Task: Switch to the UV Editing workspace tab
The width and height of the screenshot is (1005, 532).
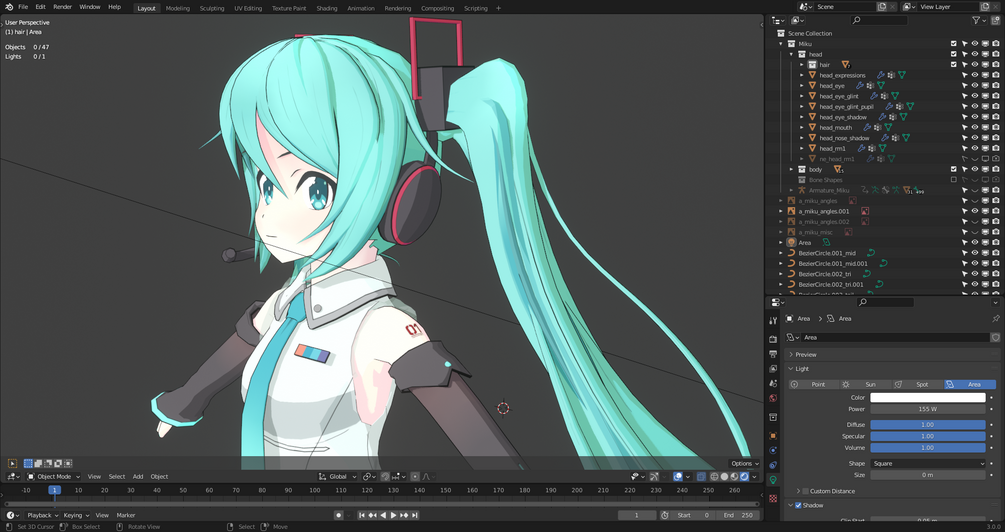Action: click(x=248, y=8)
